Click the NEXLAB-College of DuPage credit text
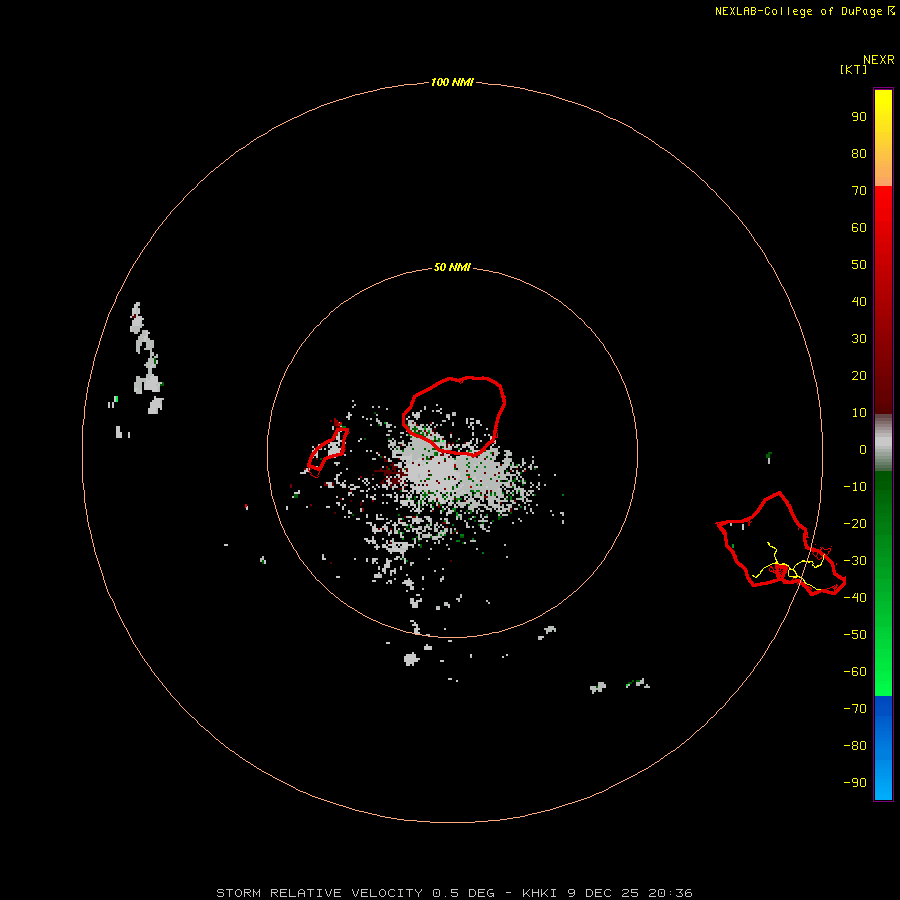This screenshot has height=900, width=900. coord(804,11)
